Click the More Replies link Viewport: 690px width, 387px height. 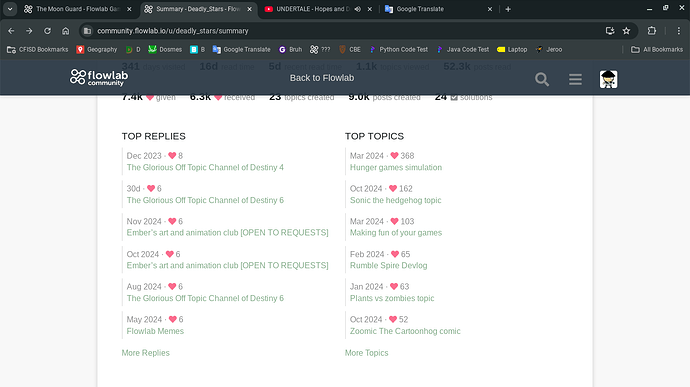click(145, 353)
